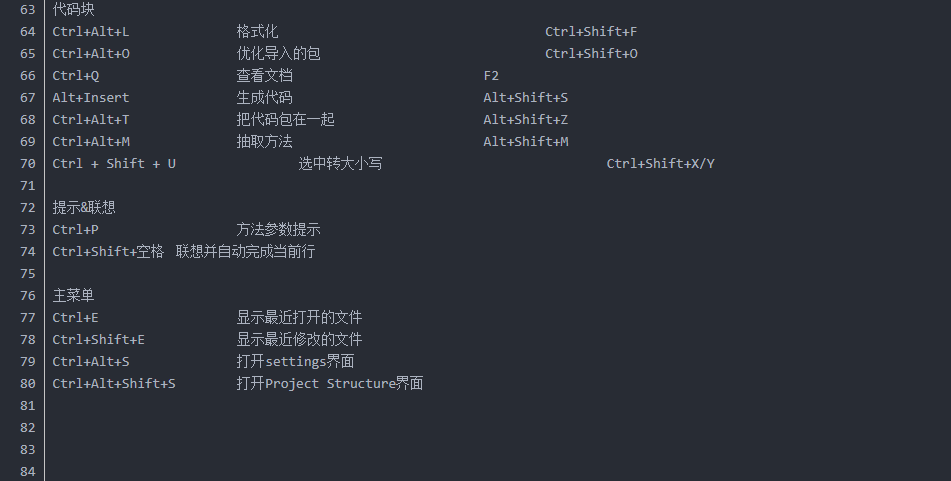Image resolution: width=951 pixels, height=481 pixels.
Task: Click the Ctrl+Shift+X/Y text
Action: 660,164
